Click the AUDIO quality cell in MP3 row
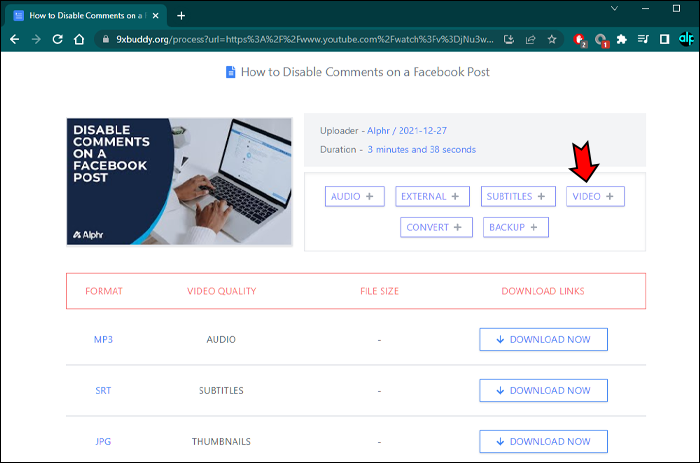700x463 pixels. (221, 340)
